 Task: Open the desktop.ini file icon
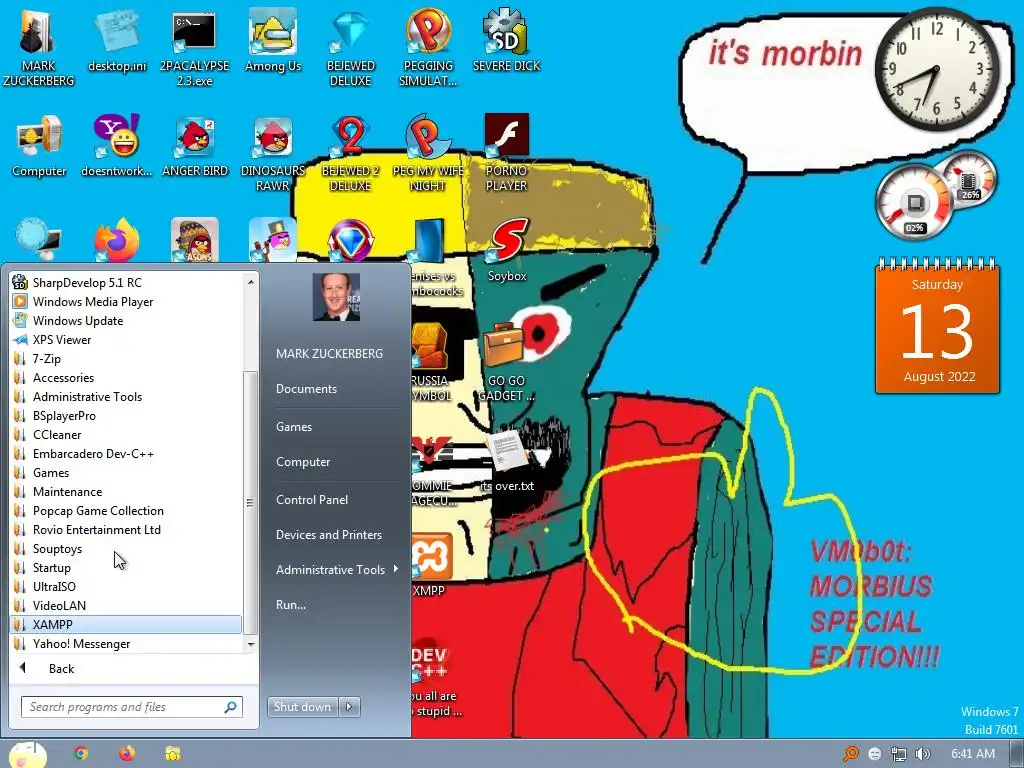[x=117, y=42]
